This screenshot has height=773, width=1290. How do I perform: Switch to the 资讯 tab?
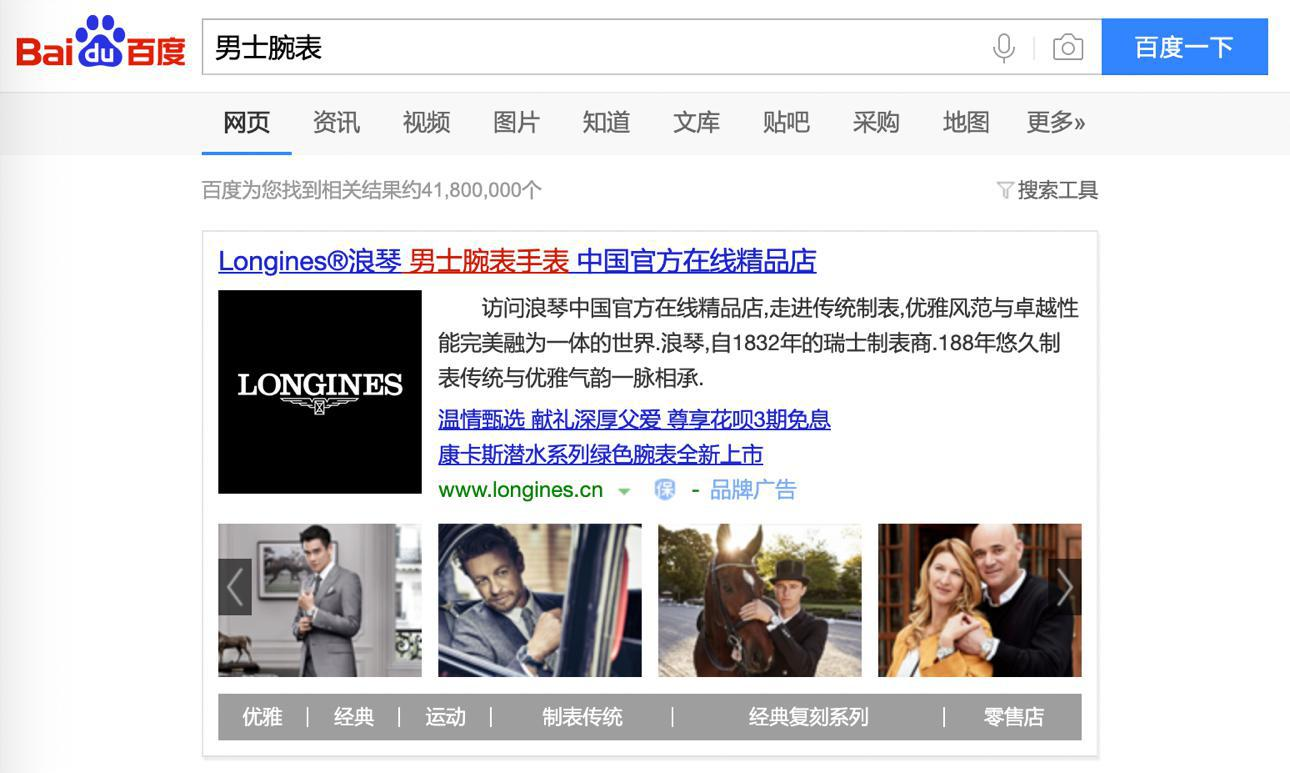tap(336, 123)
